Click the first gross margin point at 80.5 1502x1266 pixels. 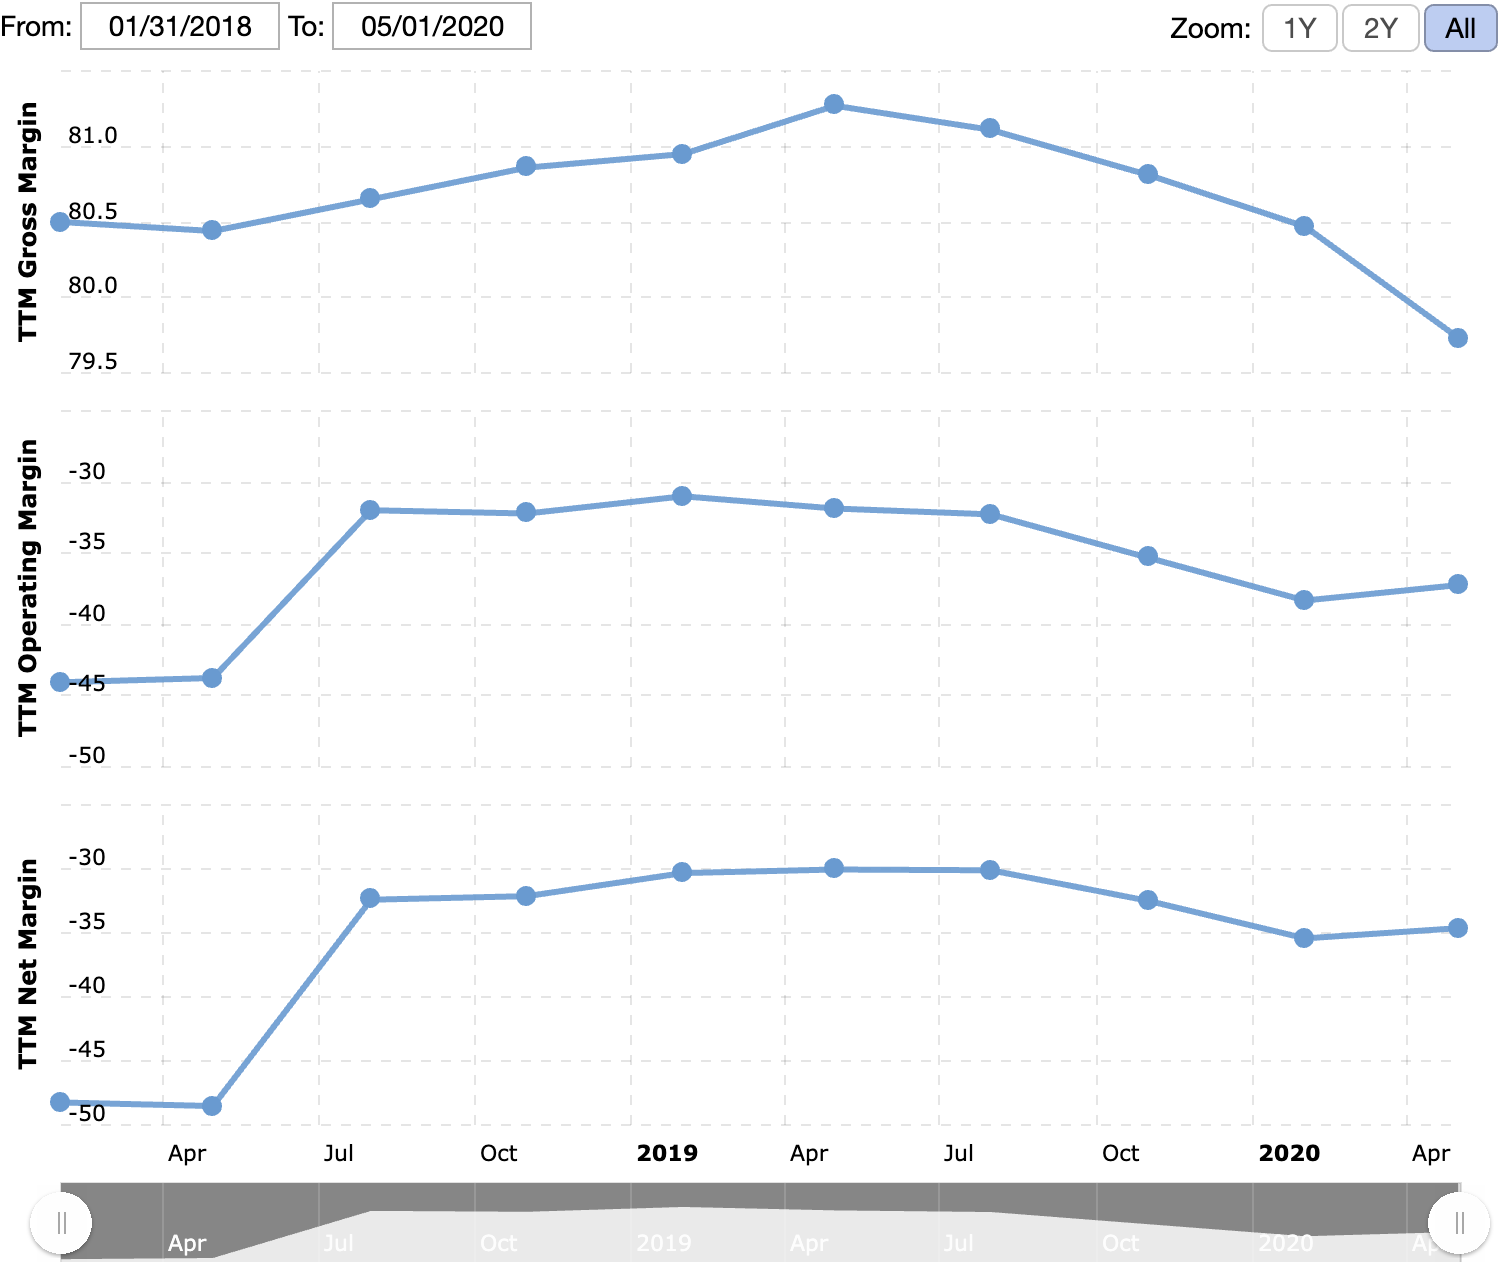pyautogui.click(x=60, y=221)
